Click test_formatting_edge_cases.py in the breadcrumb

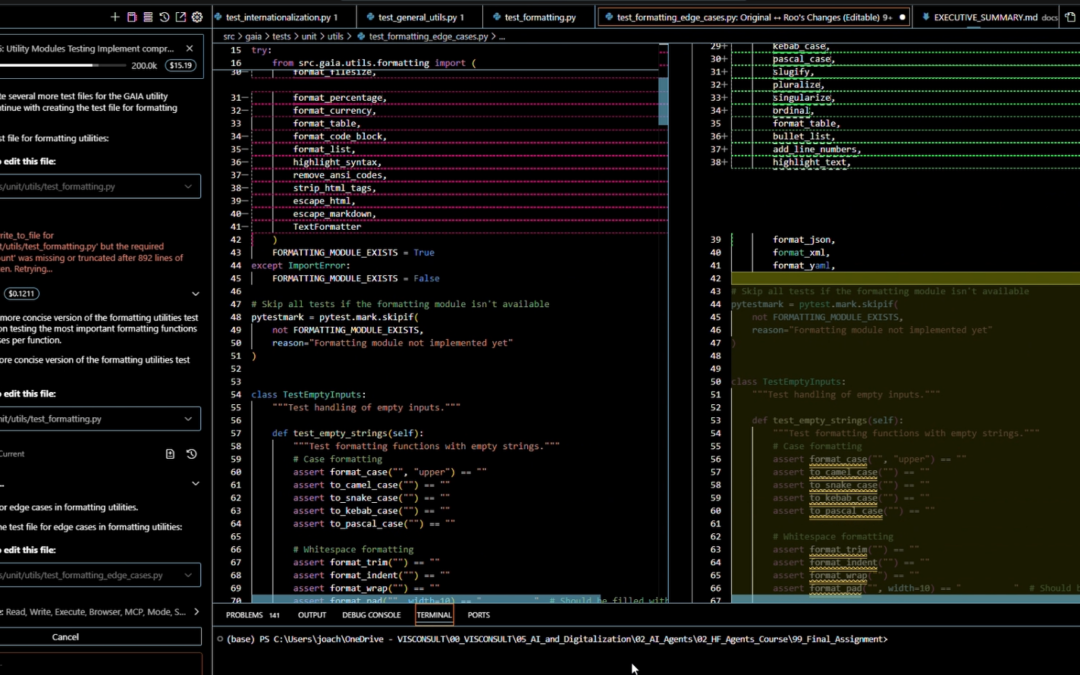[x=428, y=37]
